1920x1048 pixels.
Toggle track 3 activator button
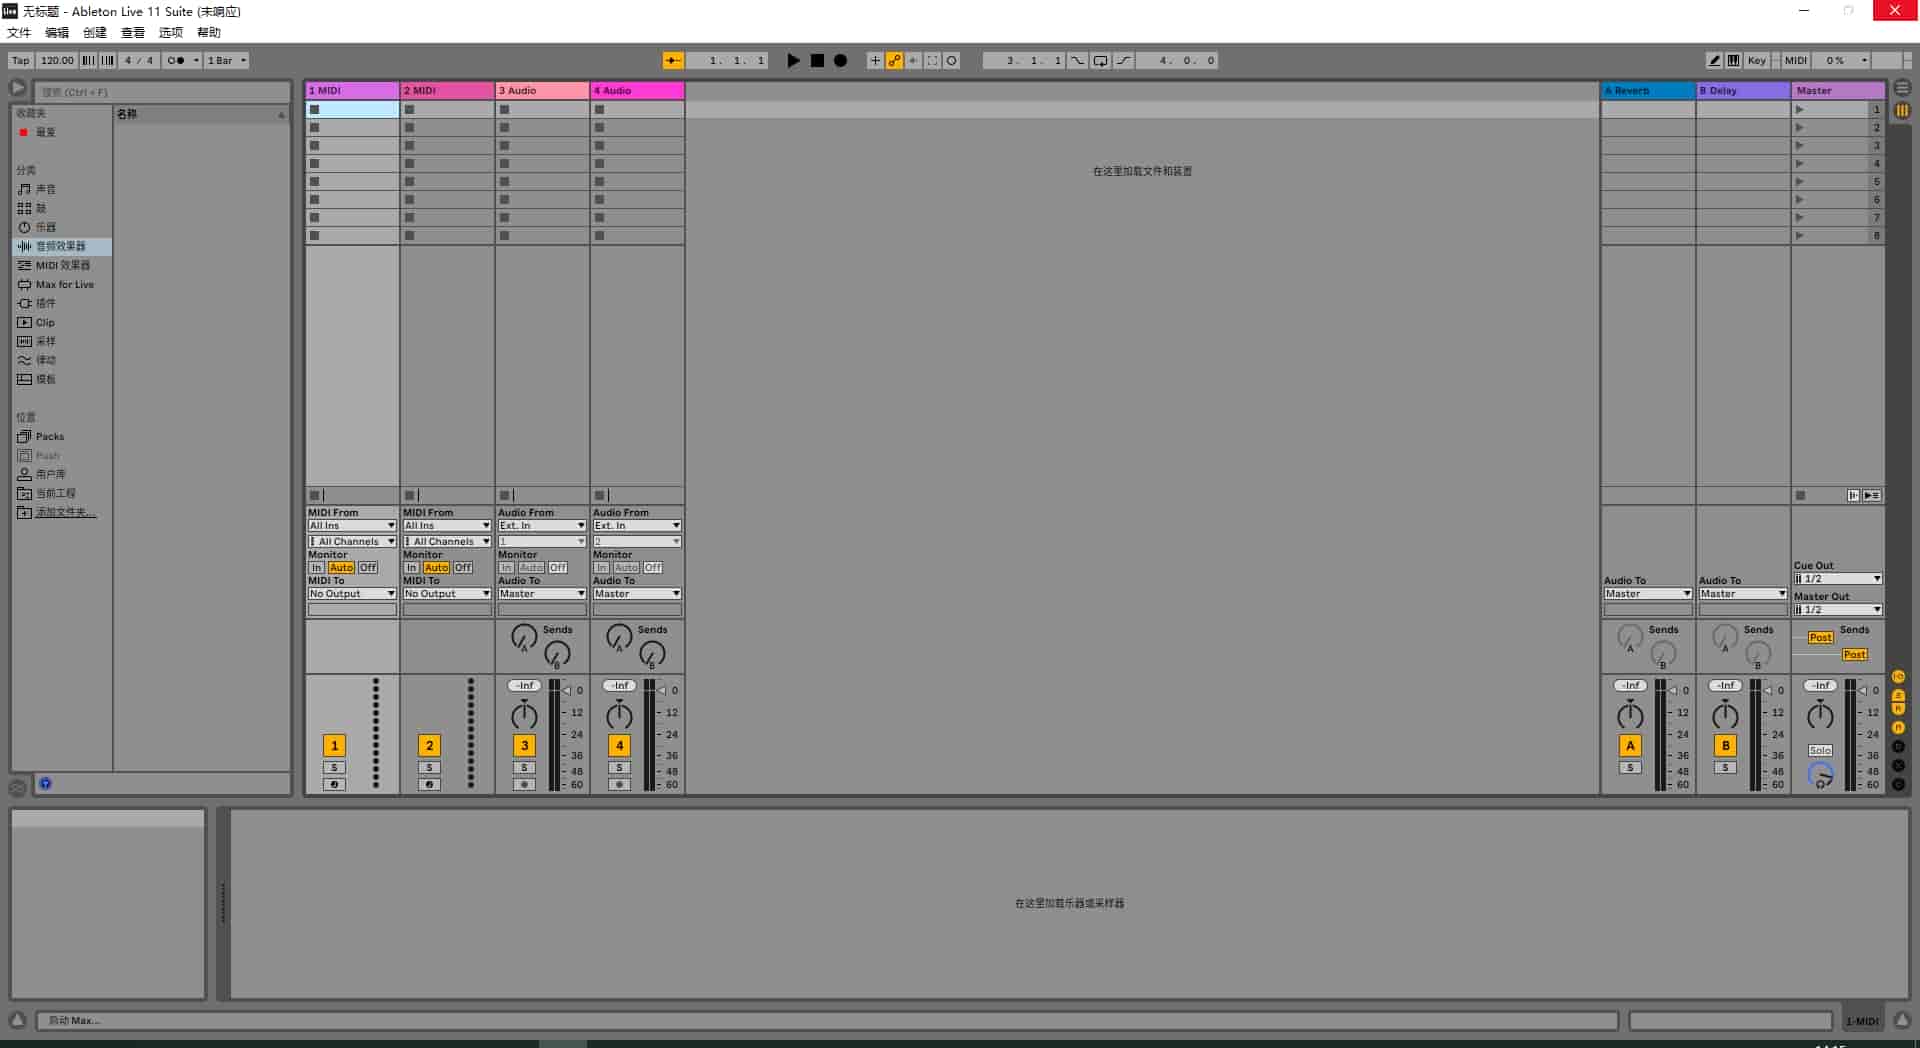tap(524, 746)
